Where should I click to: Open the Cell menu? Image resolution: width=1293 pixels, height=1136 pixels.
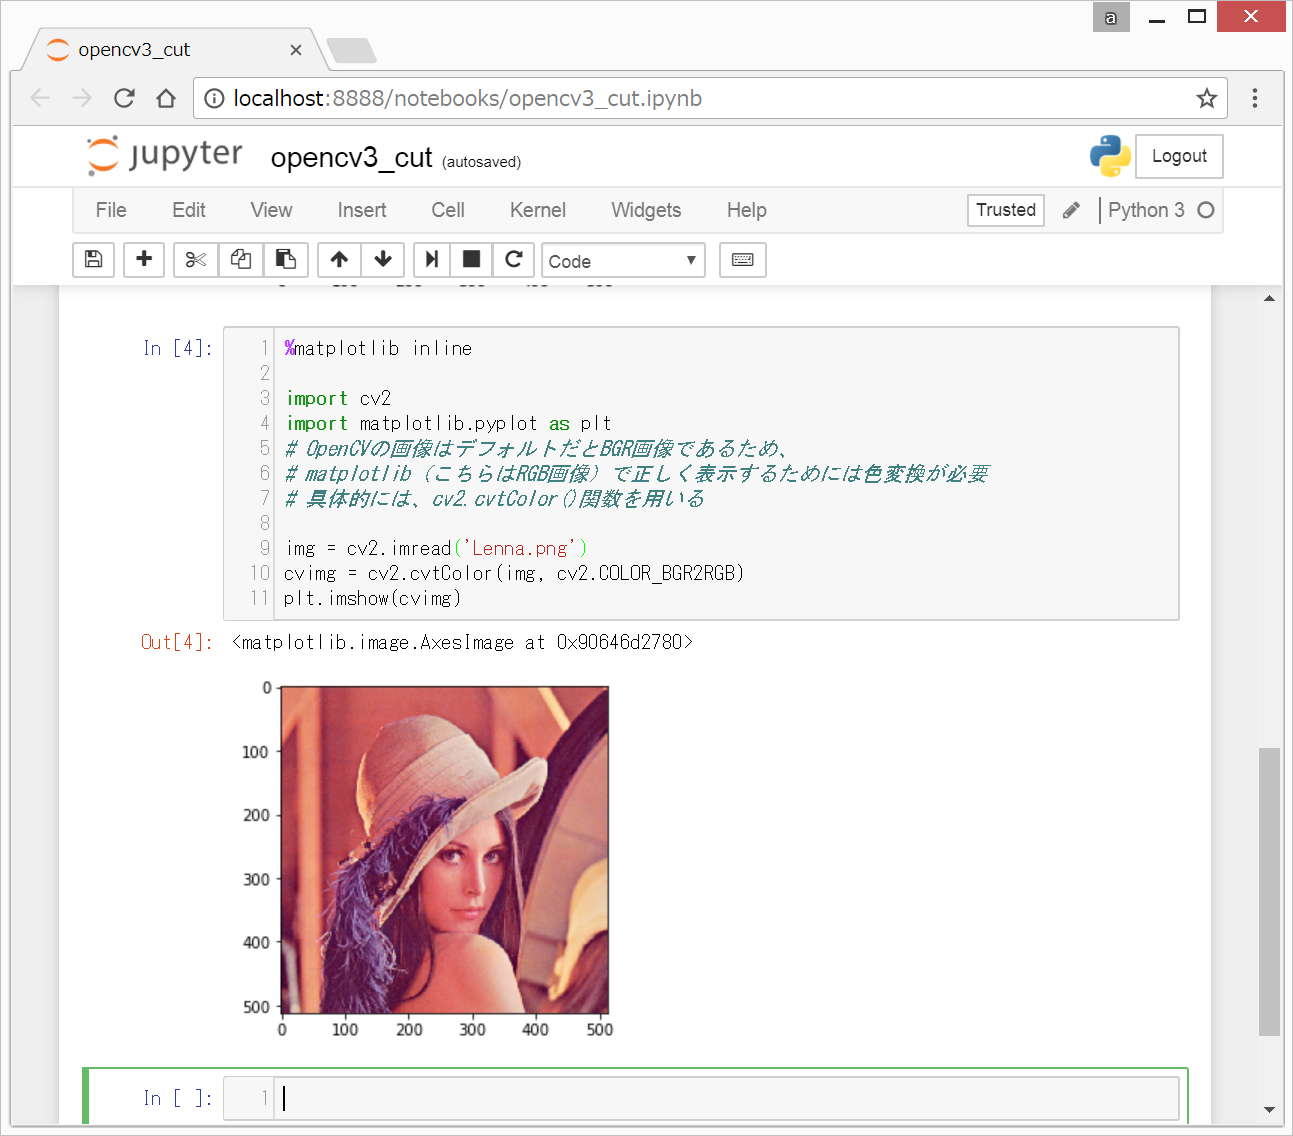click(448, 210)
